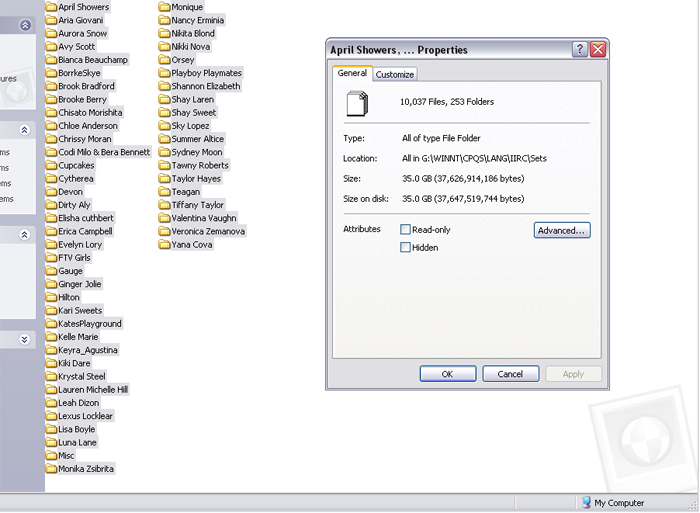
Task: Click the folder icon beside Cytherea
Action: (52, 178)
